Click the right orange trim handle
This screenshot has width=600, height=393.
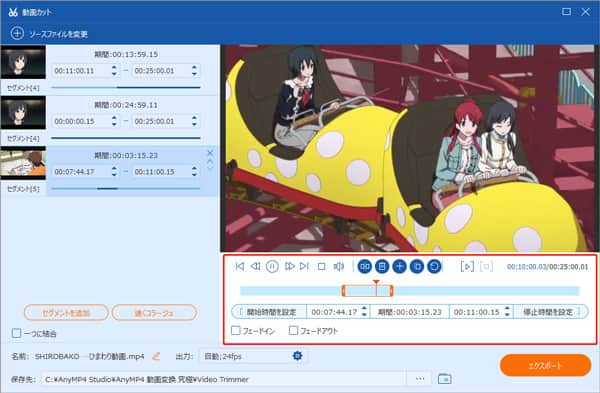click(x=391, y=290)
